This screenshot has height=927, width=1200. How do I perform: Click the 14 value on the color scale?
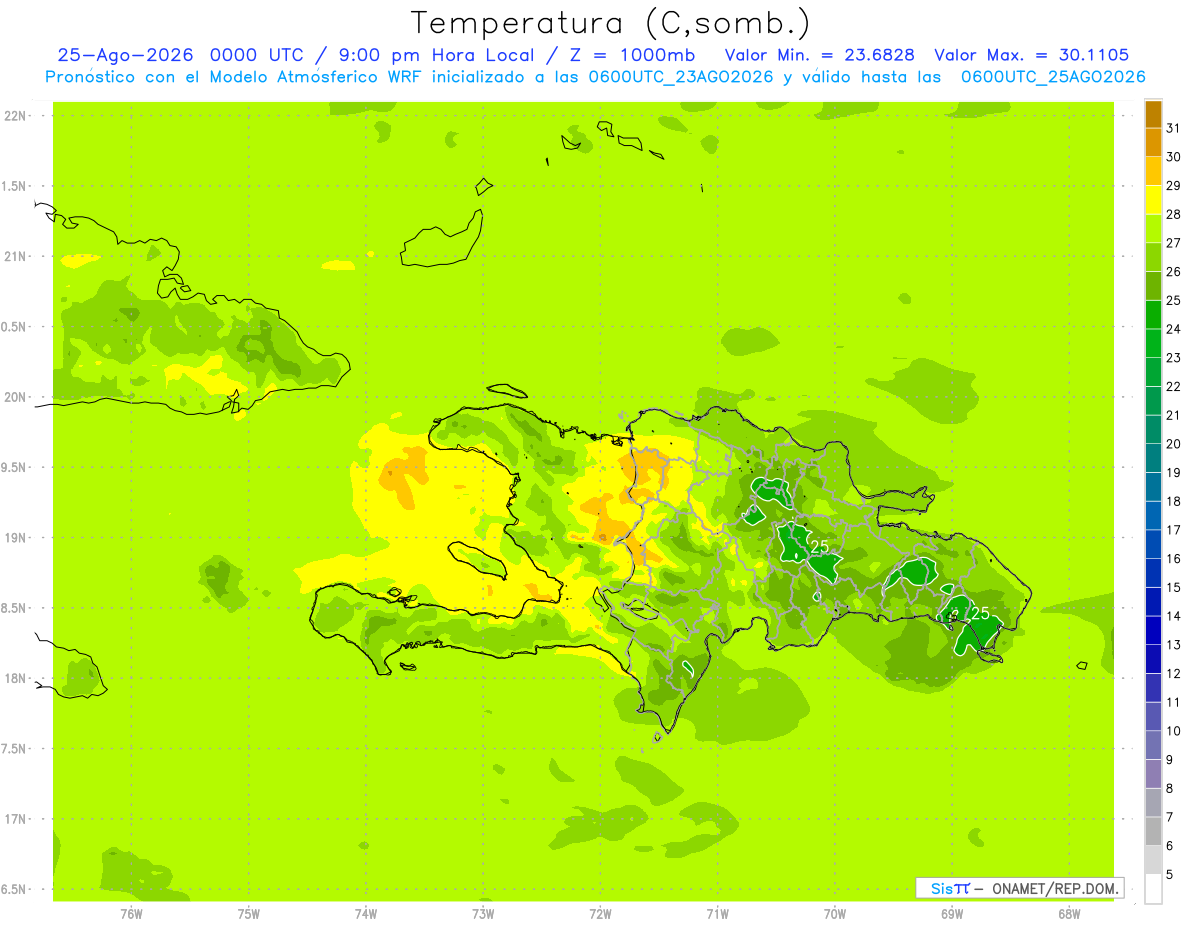[x=1174, y=616]
